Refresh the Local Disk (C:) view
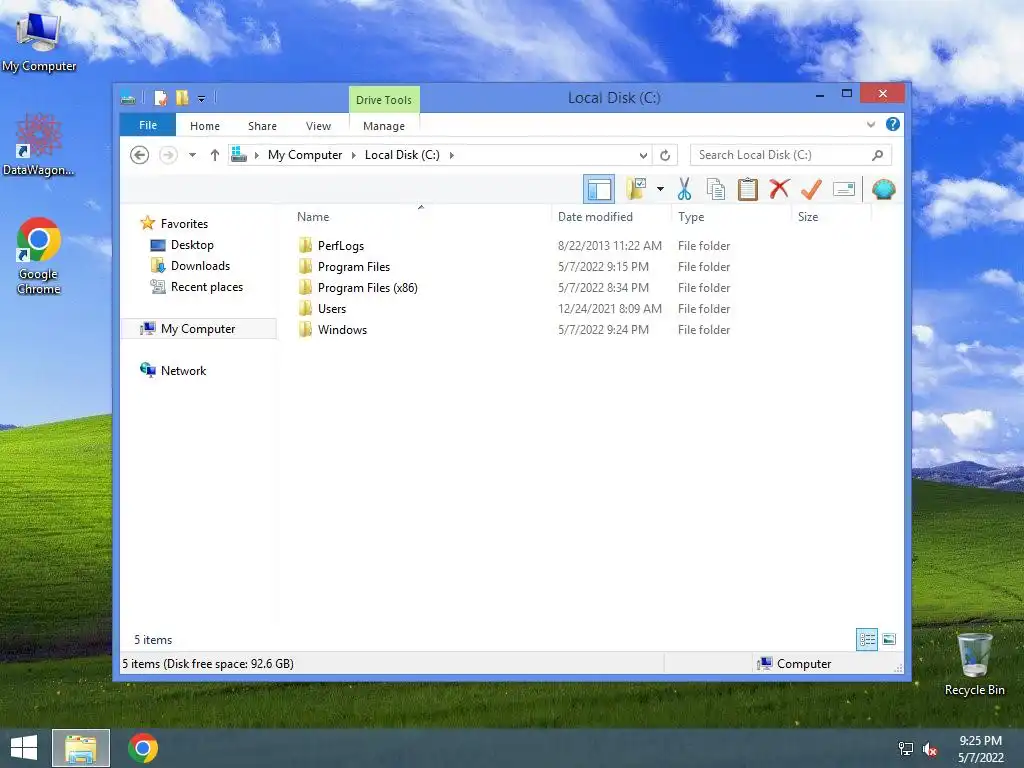Viewport: 1024px width, 768px height. tap(665, 155)
